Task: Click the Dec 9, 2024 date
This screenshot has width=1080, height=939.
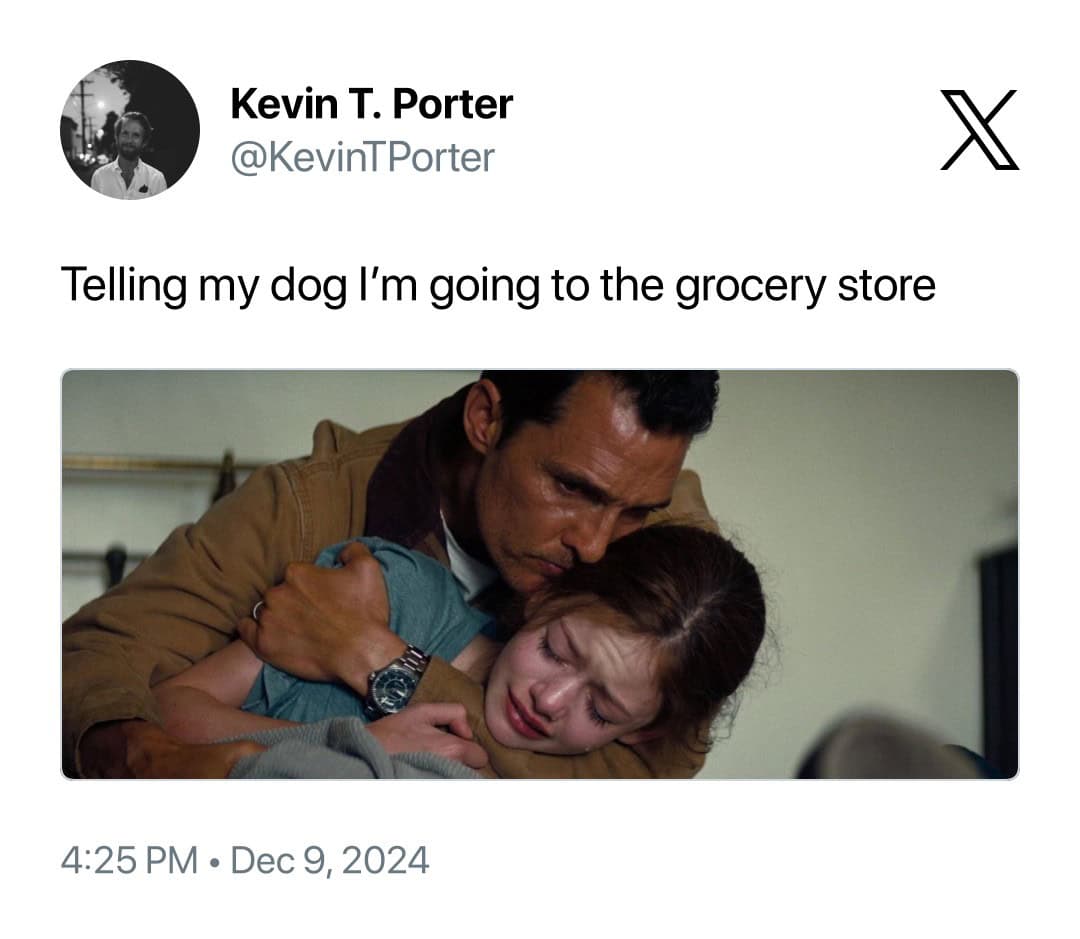Action: [330, 860]
